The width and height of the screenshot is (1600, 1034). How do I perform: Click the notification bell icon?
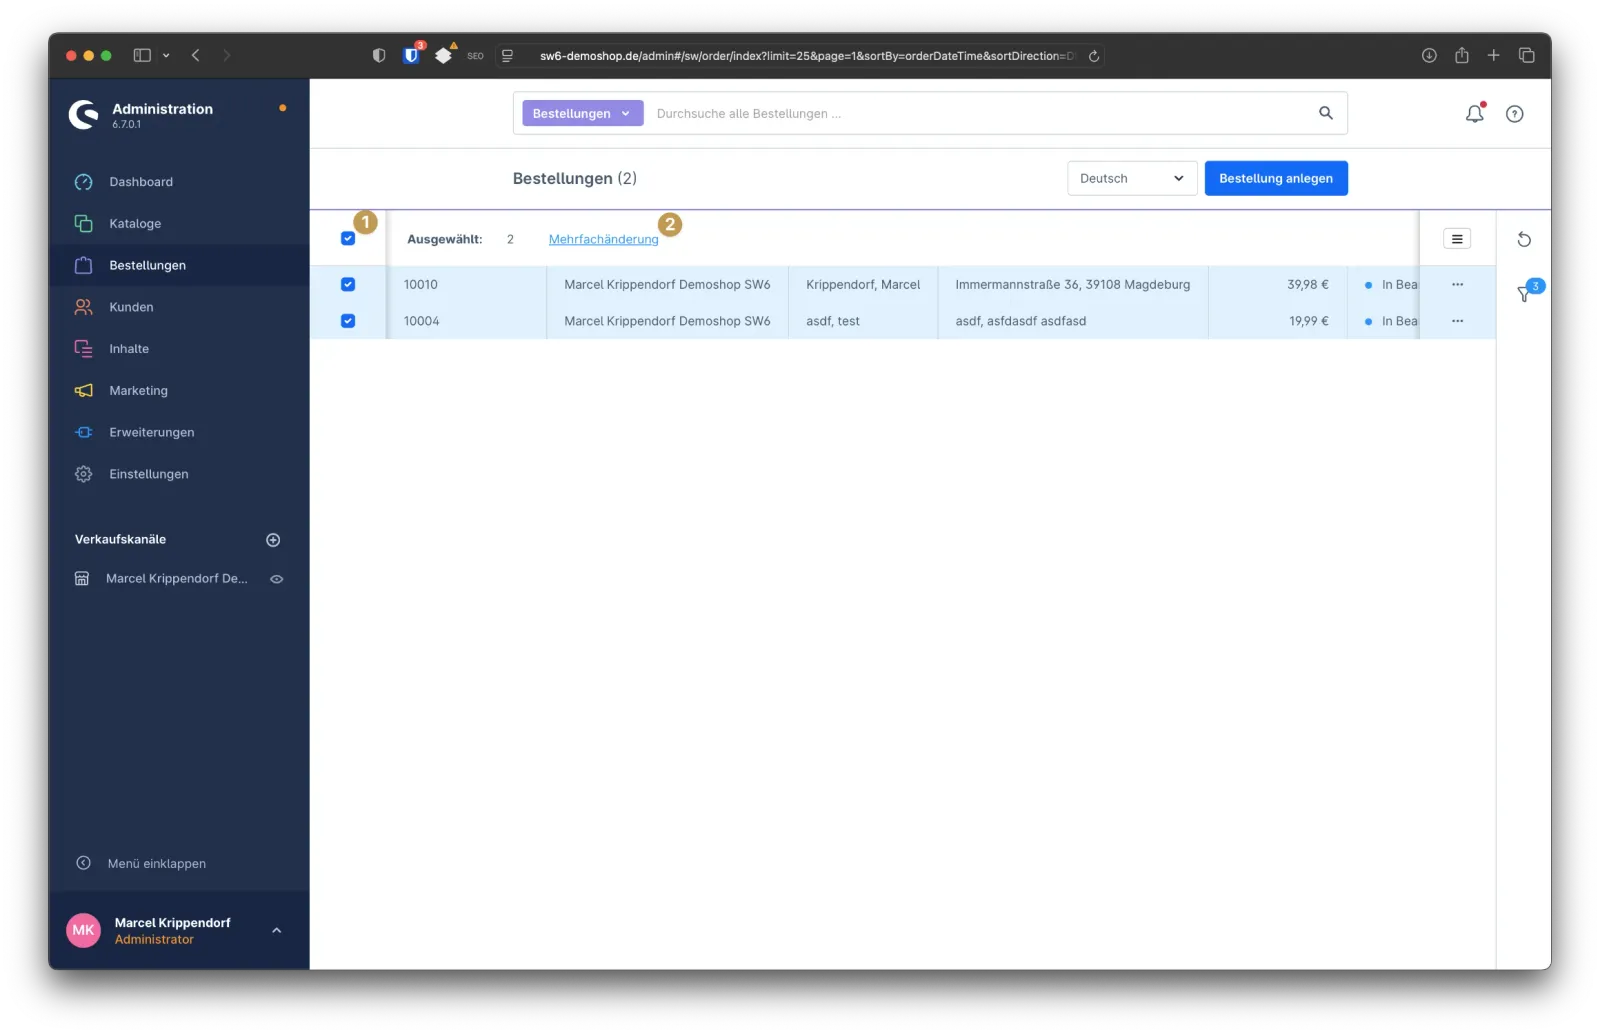1474,114
